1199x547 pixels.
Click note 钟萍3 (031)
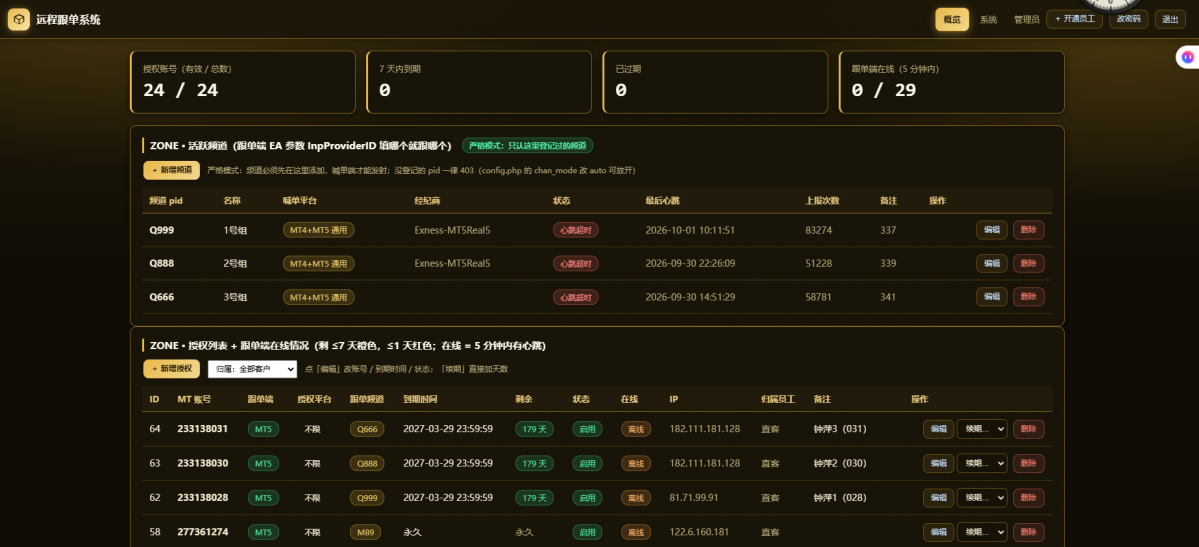coord(840,429)
